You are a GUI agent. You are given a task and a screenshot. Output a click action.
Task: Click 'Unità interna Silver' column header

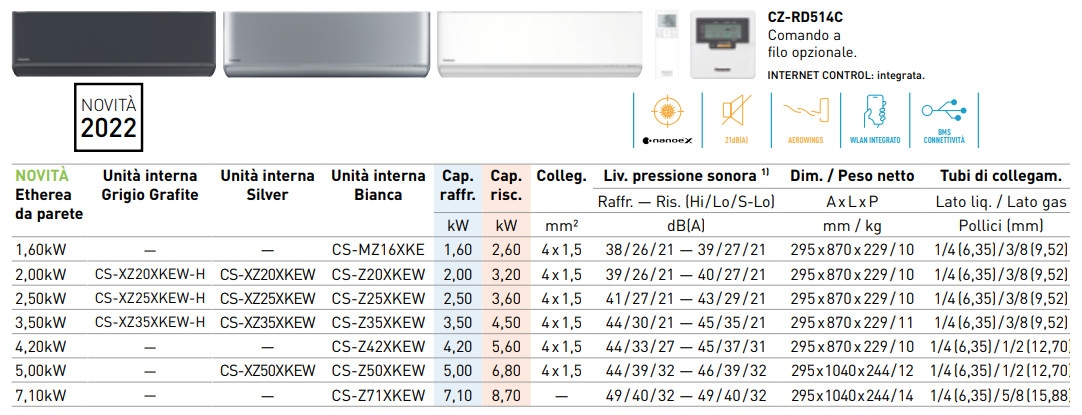[267, 186]
